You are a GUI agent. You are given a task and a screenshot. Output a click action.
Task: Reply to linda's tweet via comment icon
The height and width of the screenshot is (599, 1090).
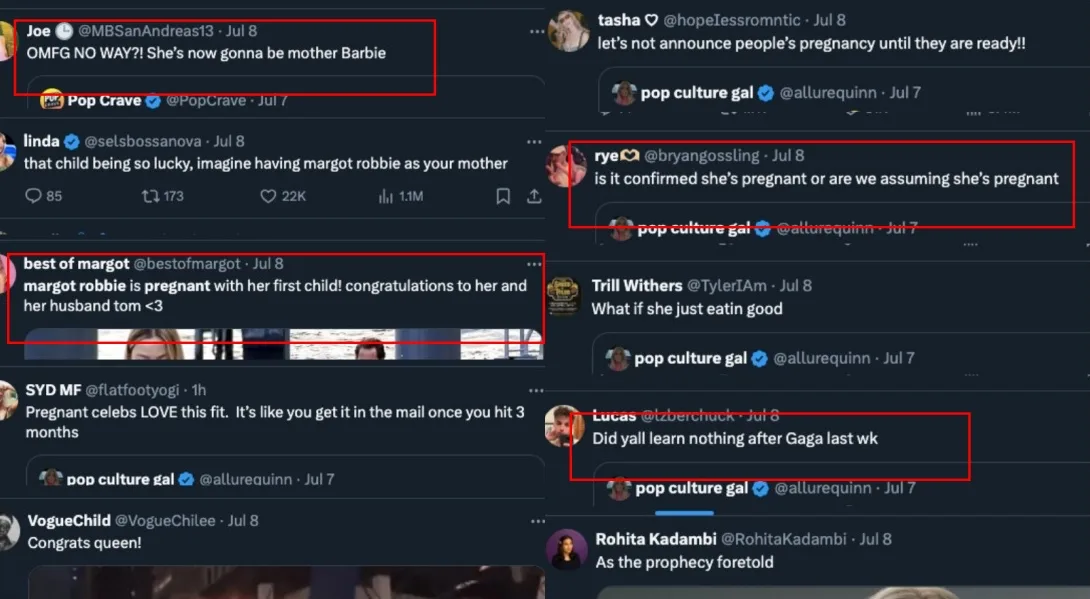[x=33, y=196]
